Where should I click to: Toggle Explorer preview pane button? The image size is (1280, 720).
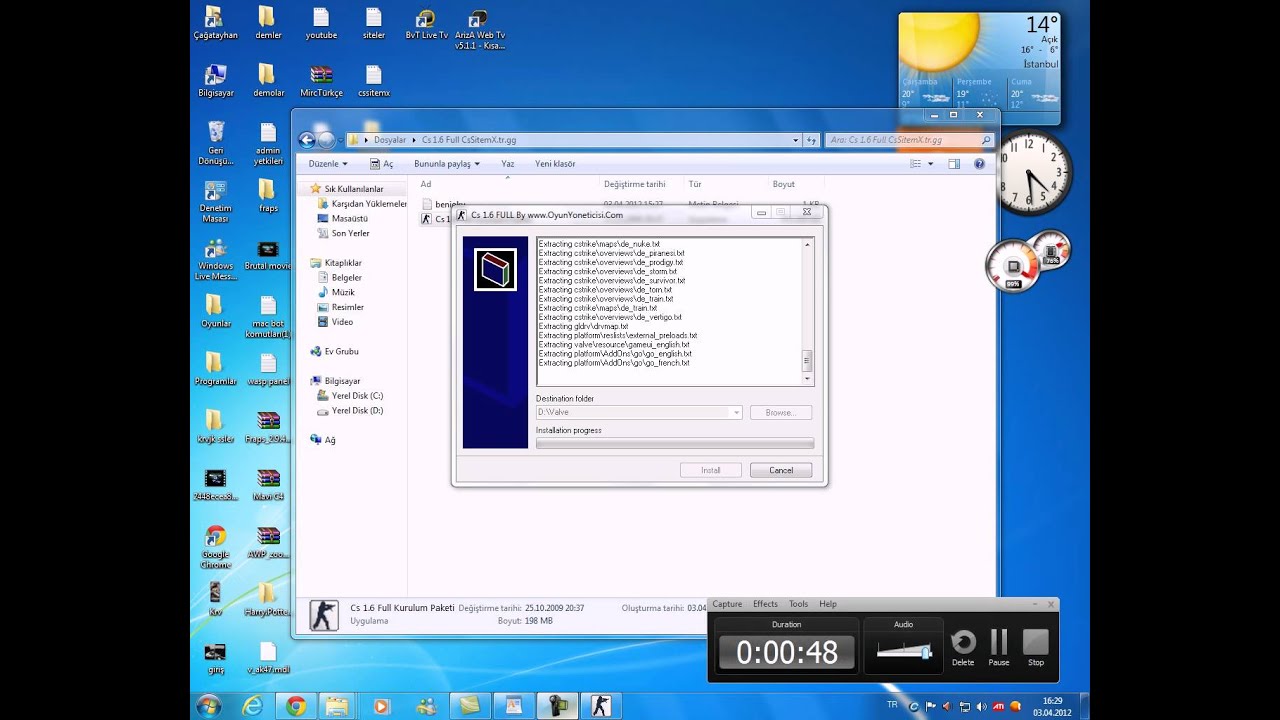click(954, 164)
